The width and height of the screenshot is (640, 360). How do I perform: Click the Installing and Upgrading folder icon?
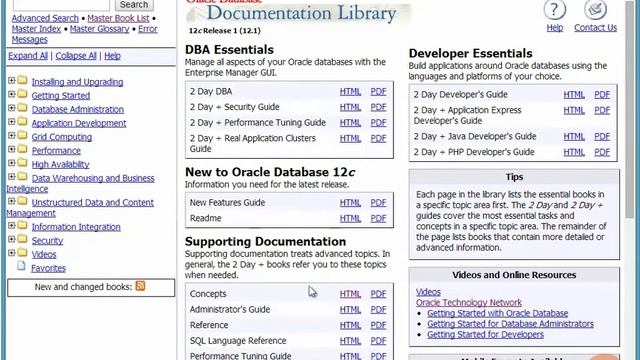[x=22, y=80]
